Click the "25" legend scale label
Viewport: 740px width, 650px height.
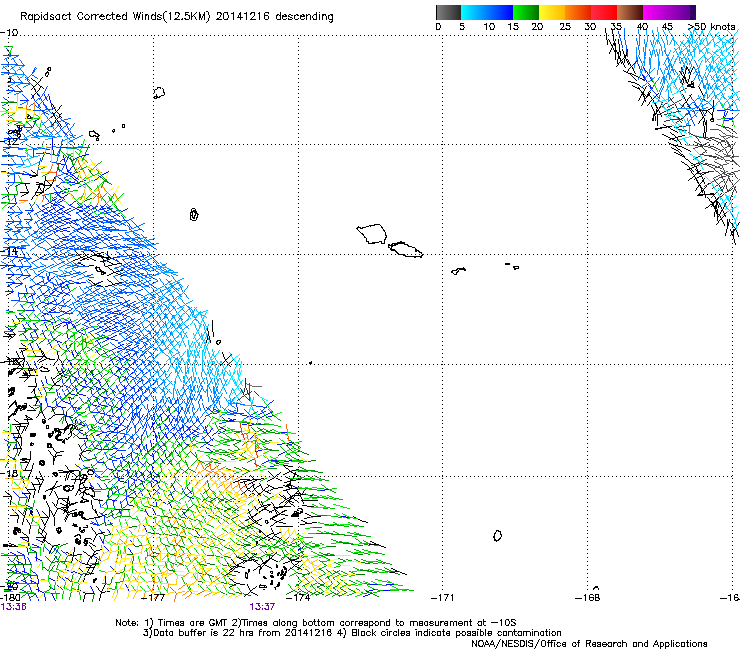click(x=565, y=26)
